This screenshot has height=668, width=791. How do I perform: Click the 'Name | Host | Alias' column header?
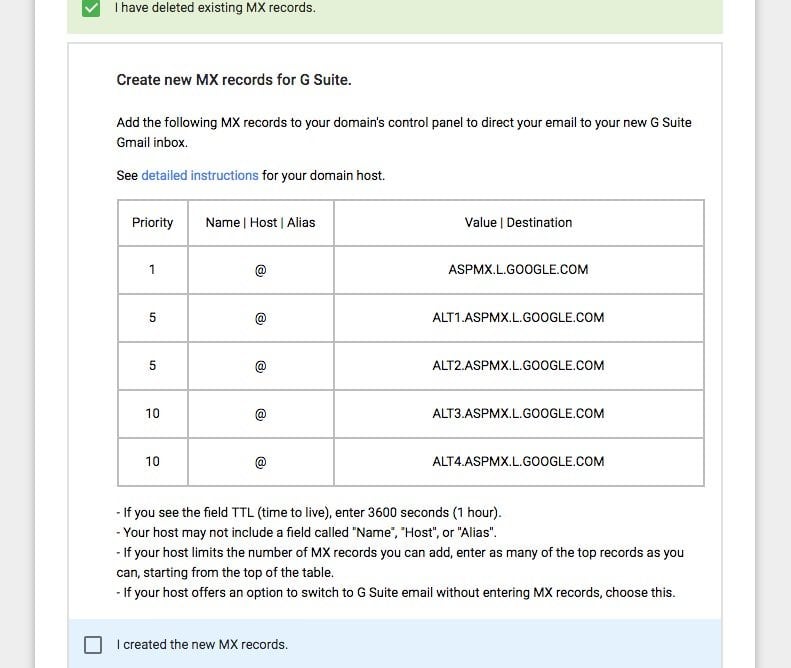260,223
